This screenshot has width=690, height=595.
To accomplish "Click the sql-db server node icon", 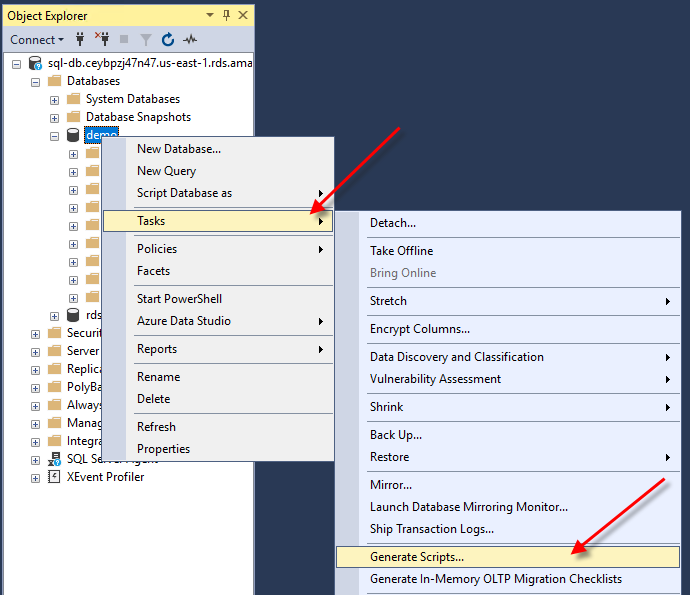I will pos(36,63).
